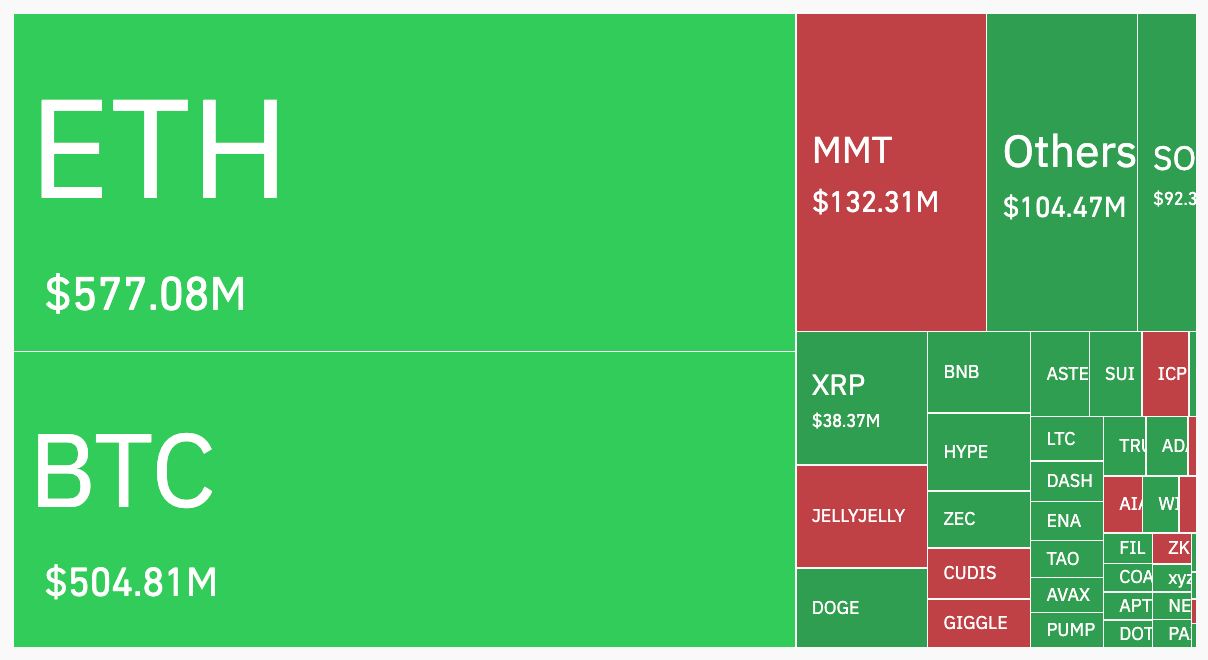Image resolution: width=1208 pixels, height=660 pixels.
Task: Click the ETH treemap block
Action: (404, 182)
